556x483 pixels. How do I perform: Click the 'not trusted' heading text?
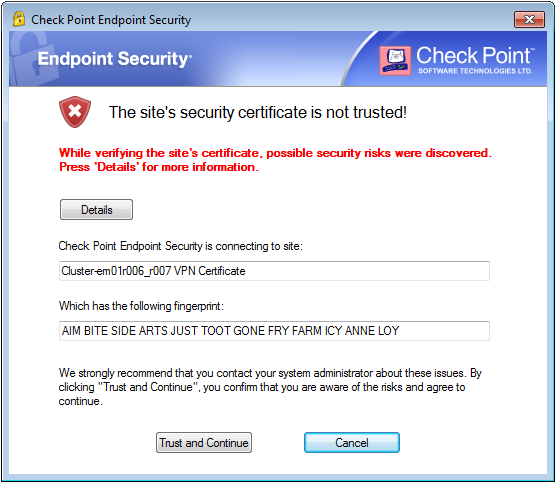[x=257, y=112]
